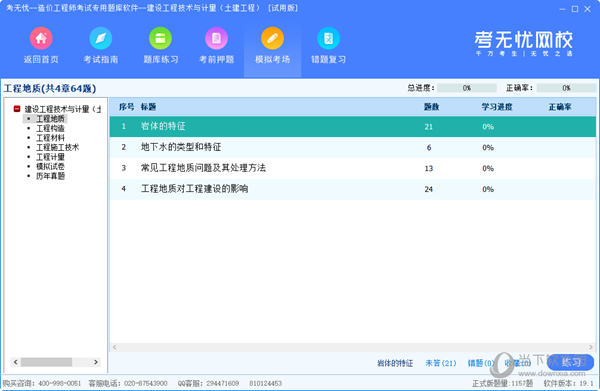Click 正式版题量 in status bar
The width and height of the screenshot is (600, 391).
coord(502,383)
